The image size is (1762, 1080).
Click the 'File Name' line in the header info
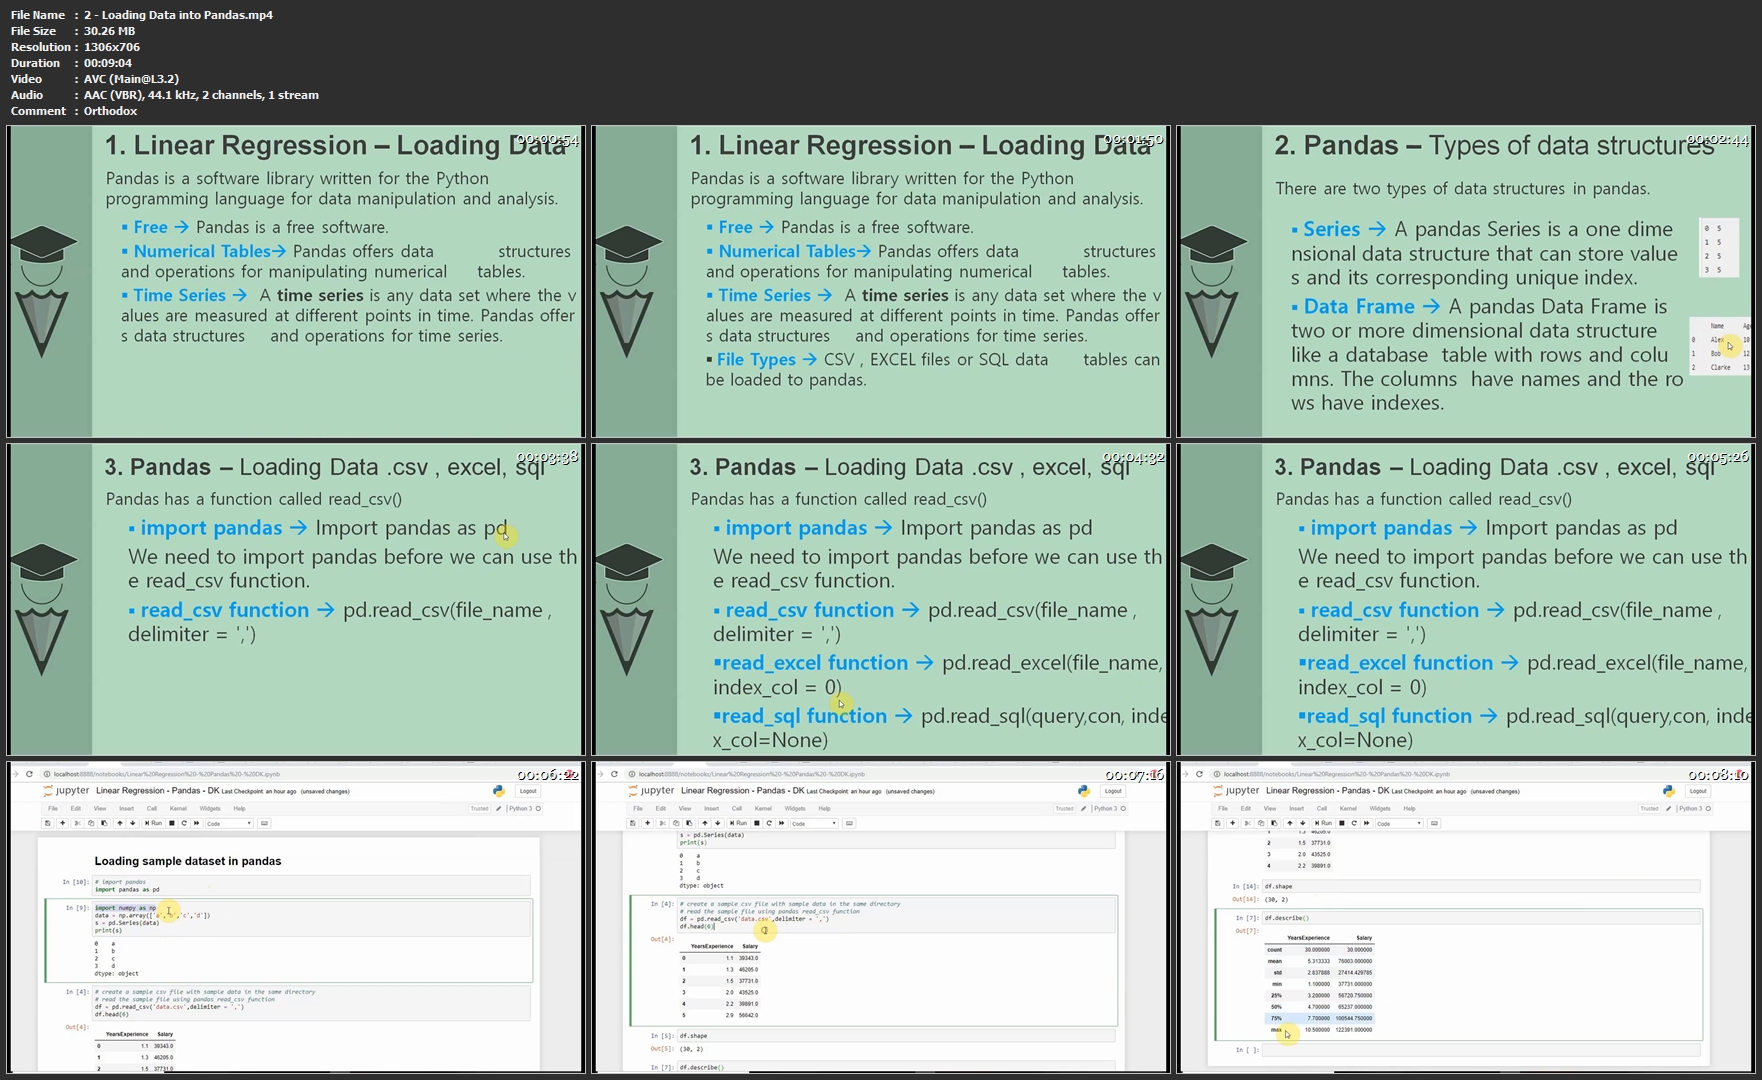tap(142, 15)
